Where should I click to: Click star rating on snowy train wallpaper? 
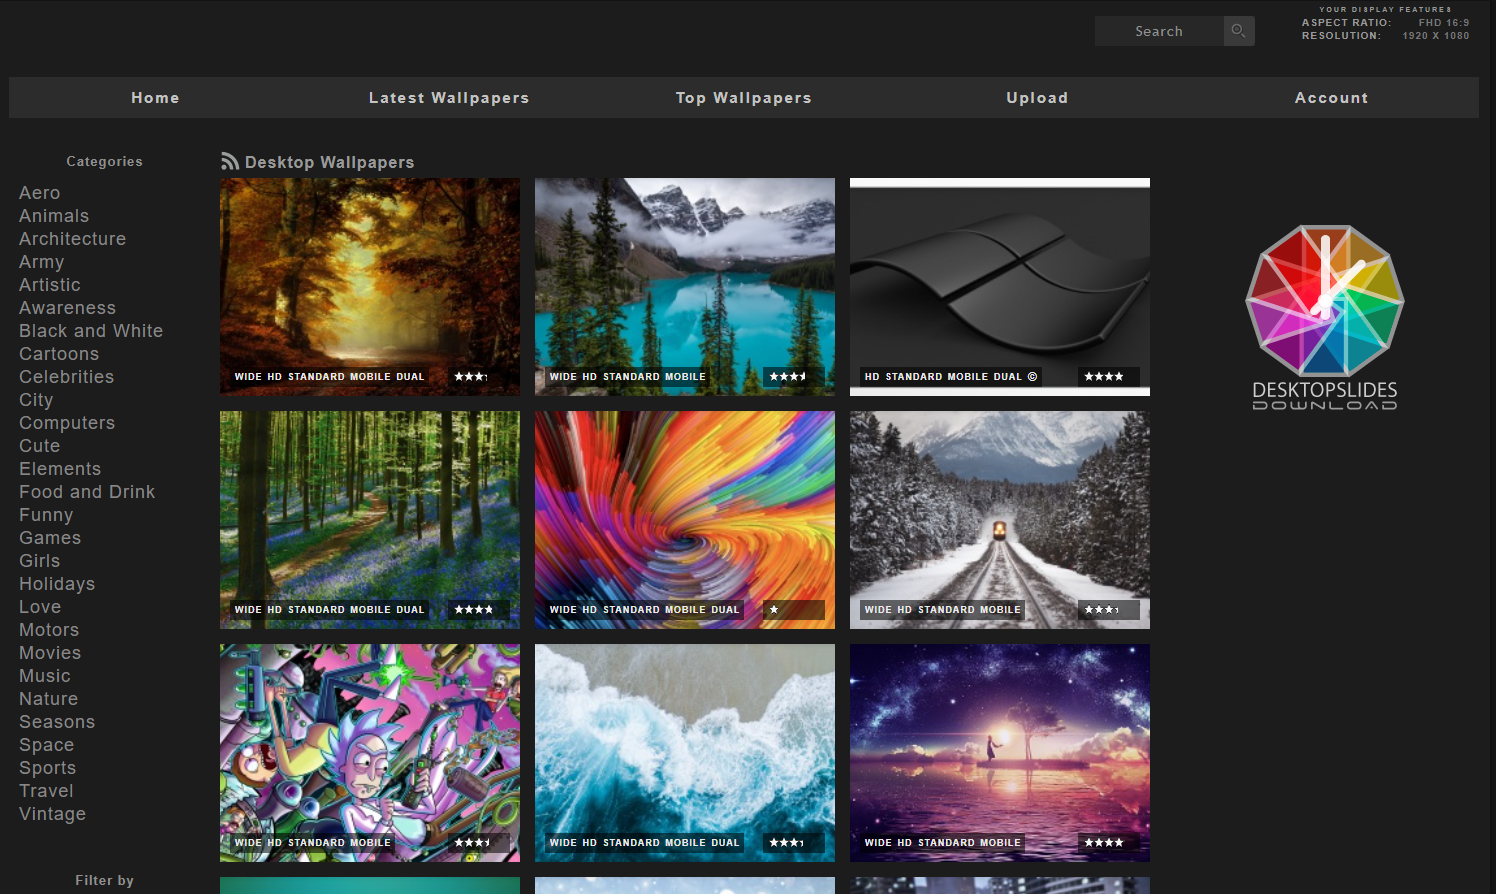[x=1102, y=610]
